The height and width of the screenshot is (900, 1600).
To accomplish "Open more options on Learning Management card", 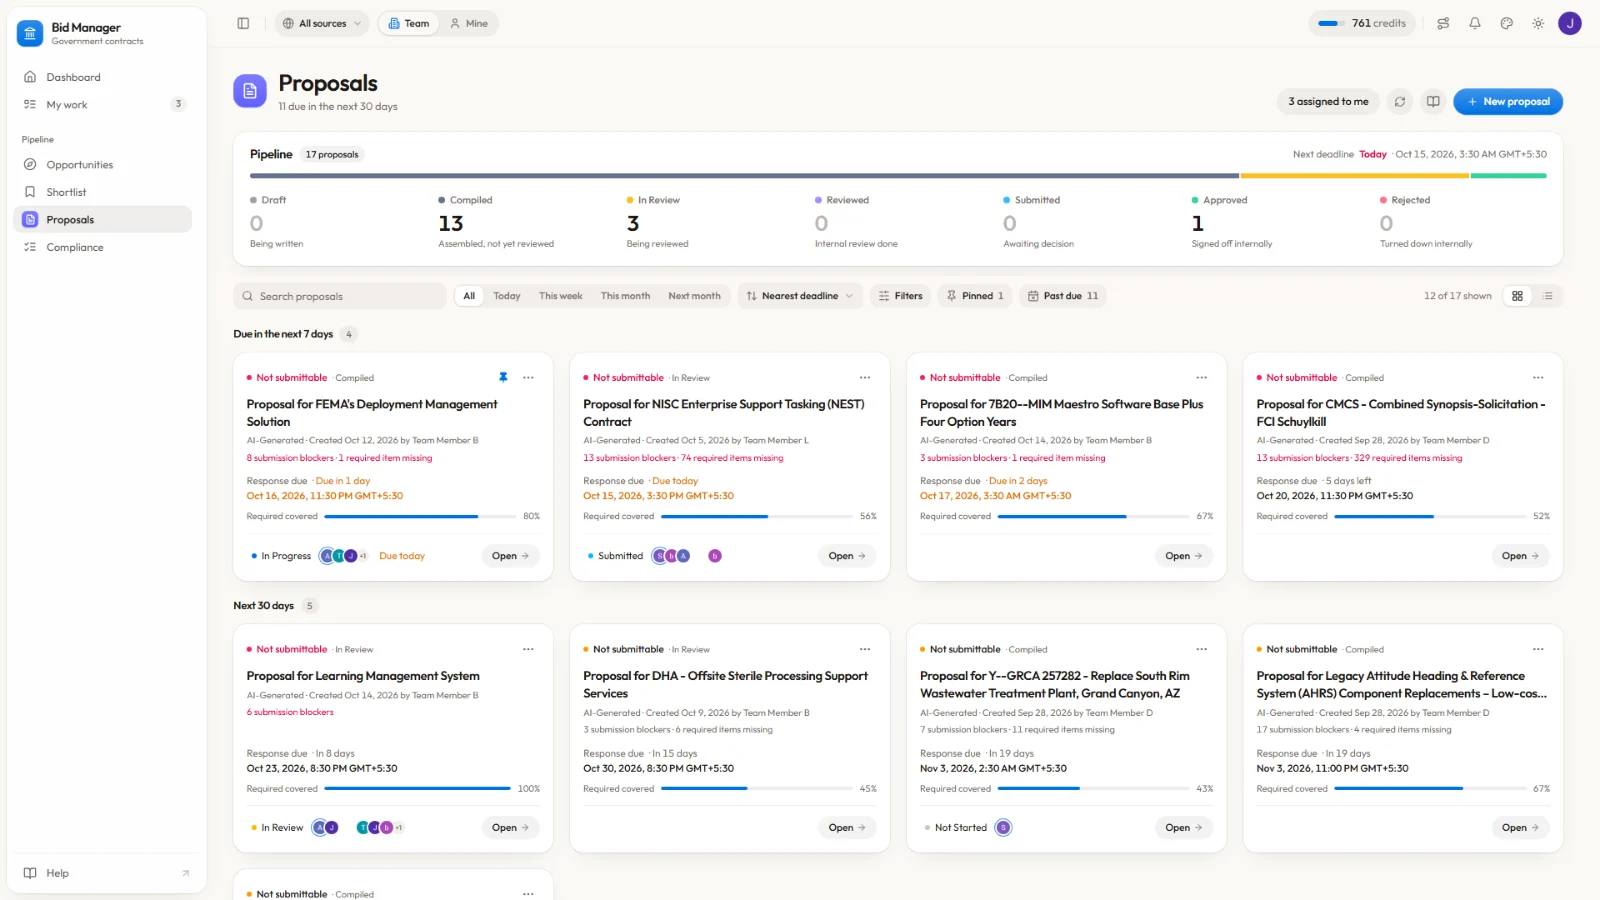I will pos(528,649).
